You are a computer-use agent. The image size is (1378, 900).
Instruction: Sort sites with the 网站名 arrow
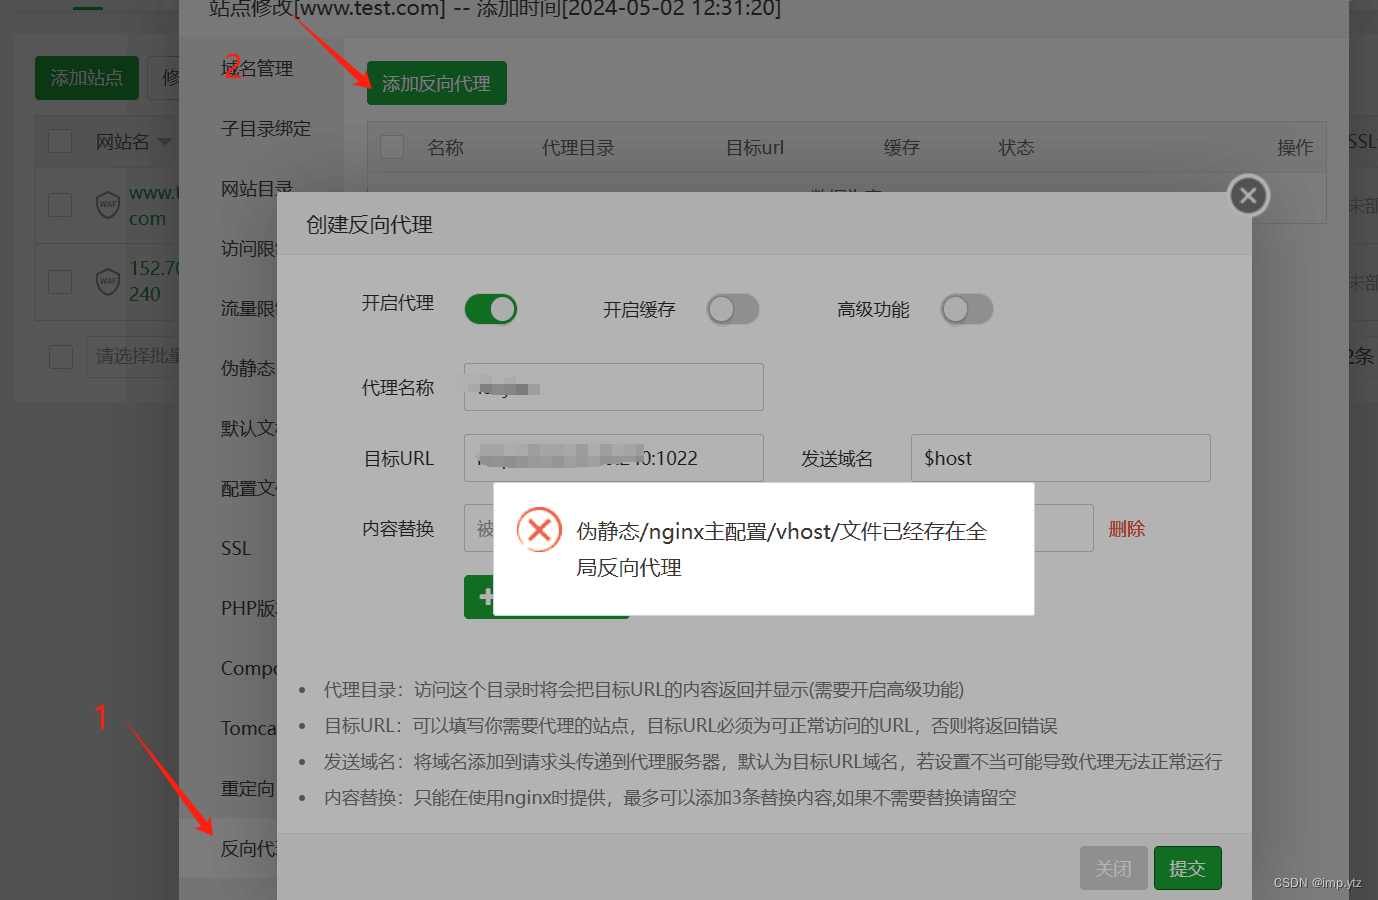(165, 142)
